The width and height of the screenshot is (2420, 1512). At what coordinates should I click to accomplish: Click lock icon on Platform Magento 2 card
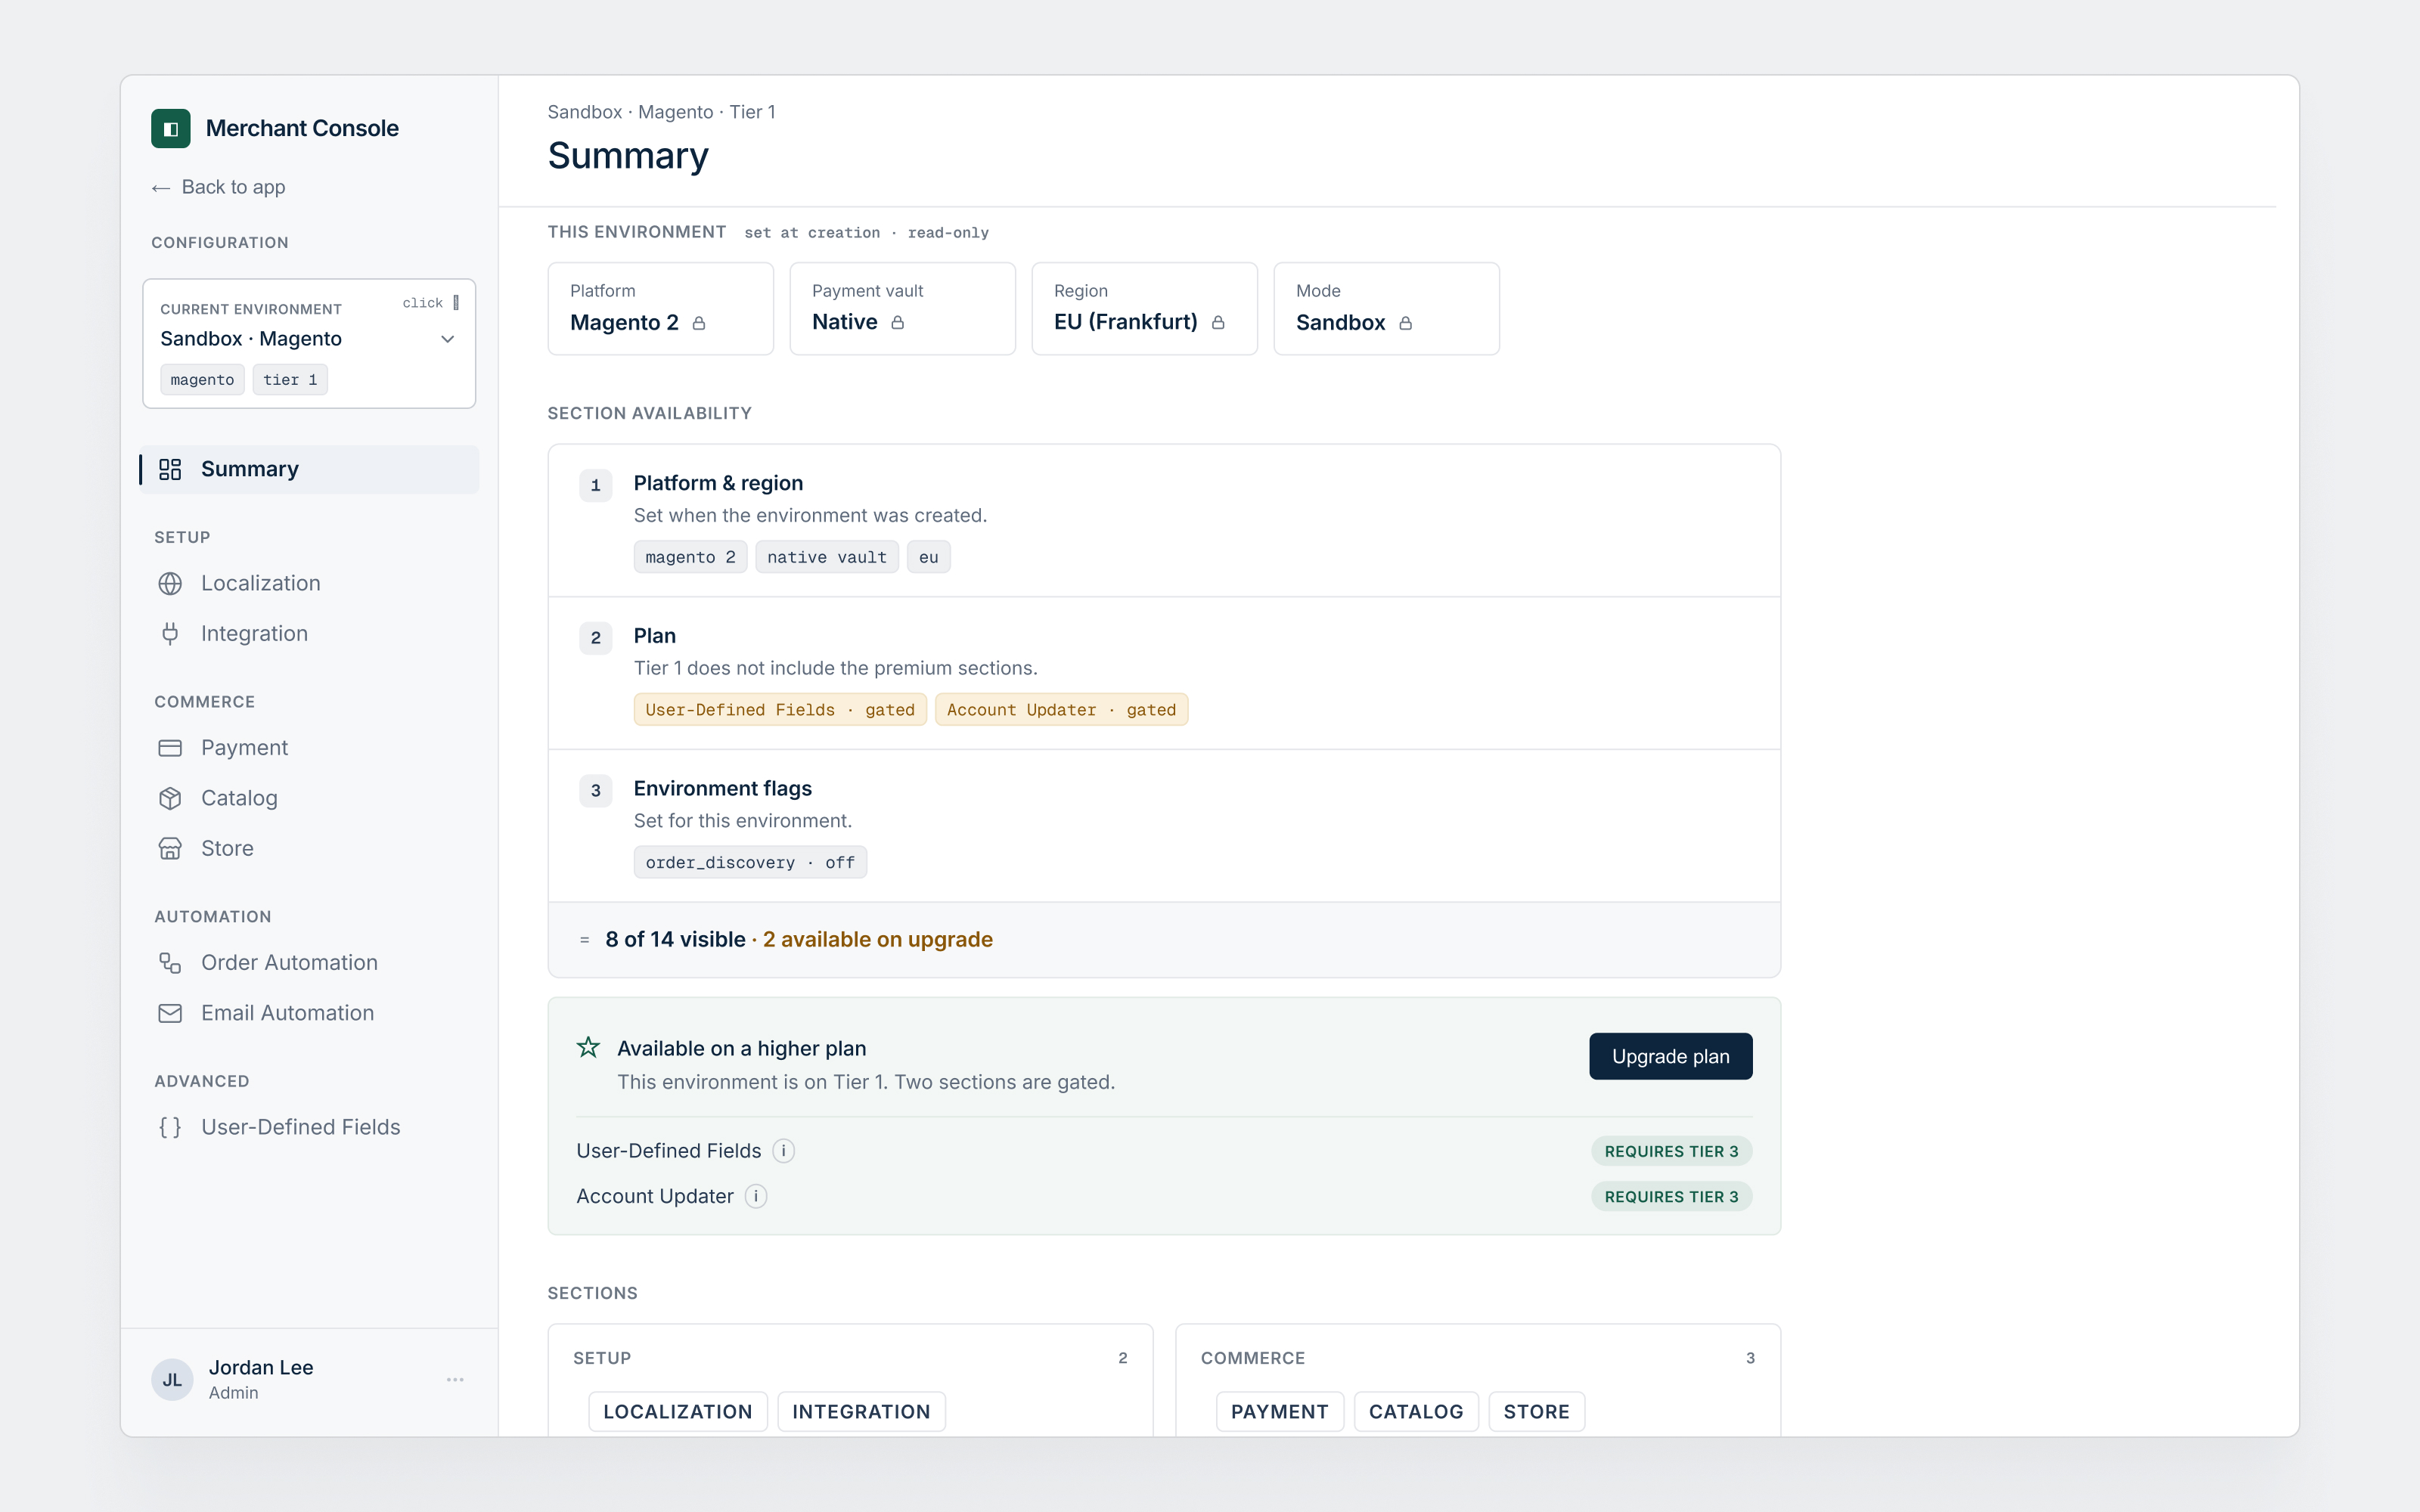coord(699,323)
